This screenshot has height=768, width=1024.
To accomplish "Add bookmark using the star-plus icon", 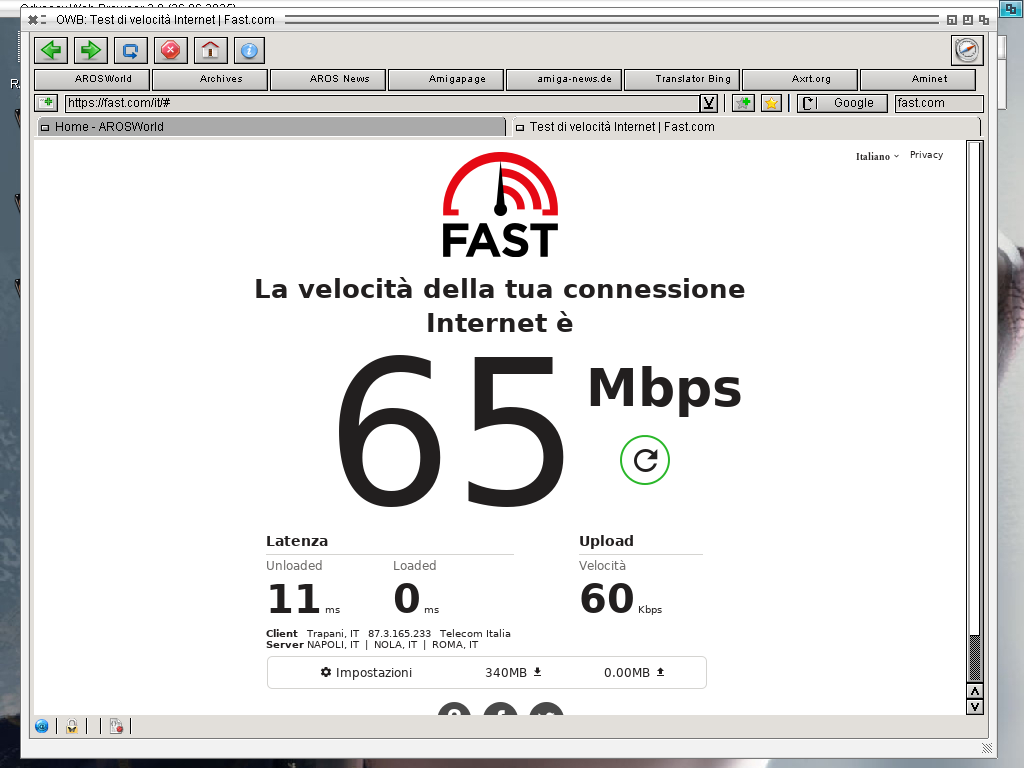I will point(743,103).
